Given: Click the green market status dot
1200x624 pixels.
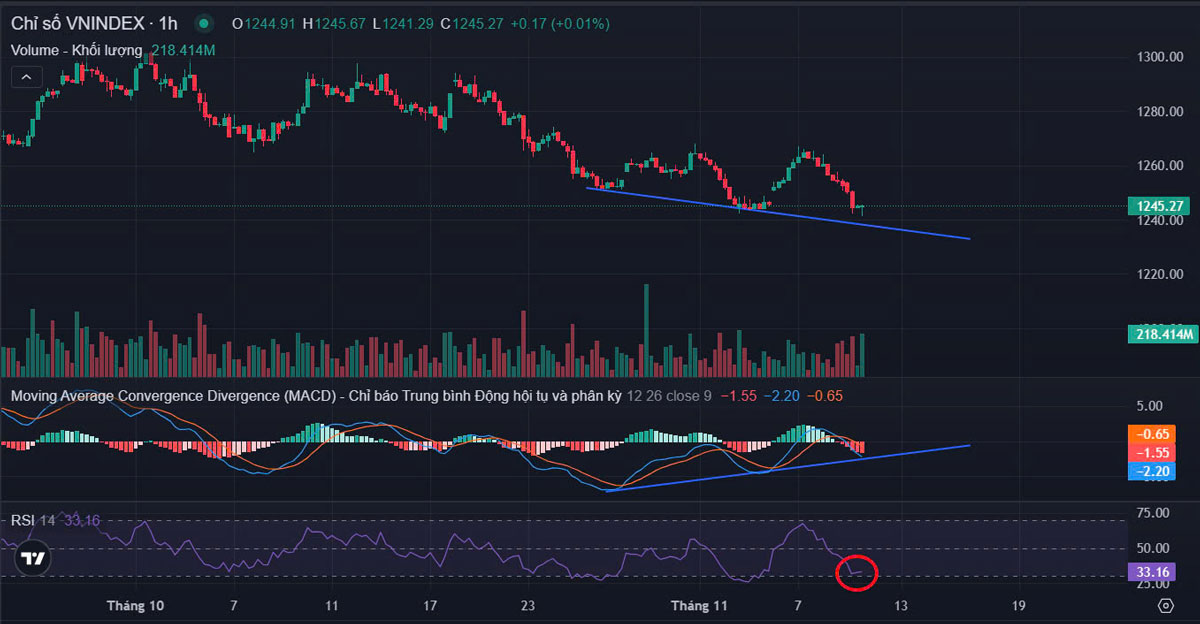Looking at the screenshot, I should coord(204,23).
